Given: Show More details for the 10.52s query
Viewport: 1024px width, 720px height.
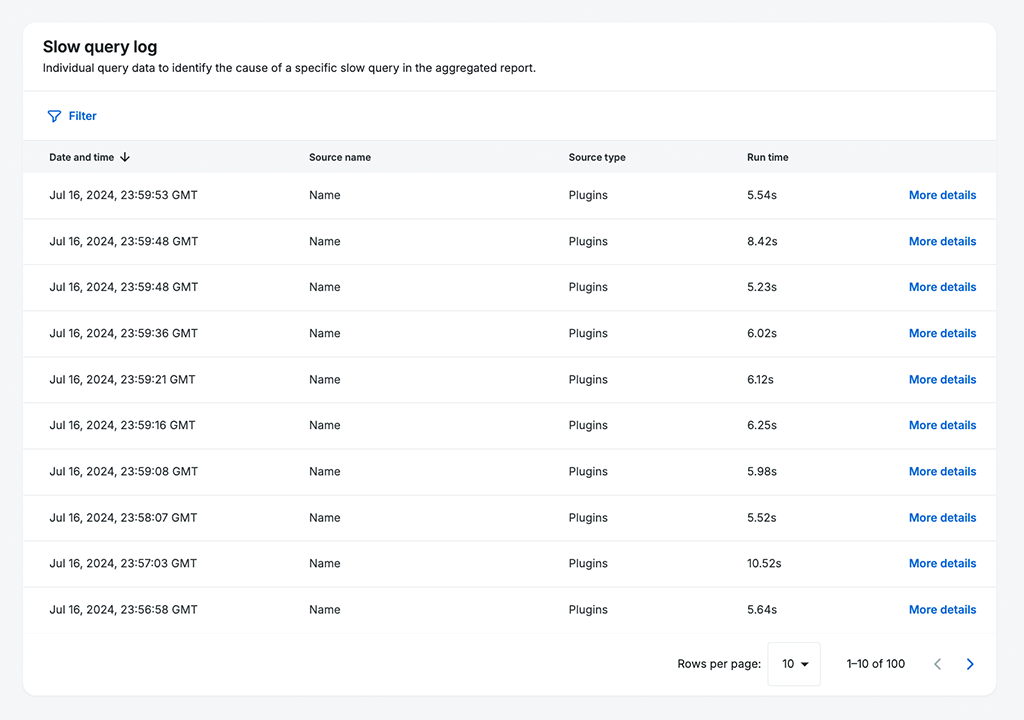Looking at the screenshot, I should (x=942, y=563).
